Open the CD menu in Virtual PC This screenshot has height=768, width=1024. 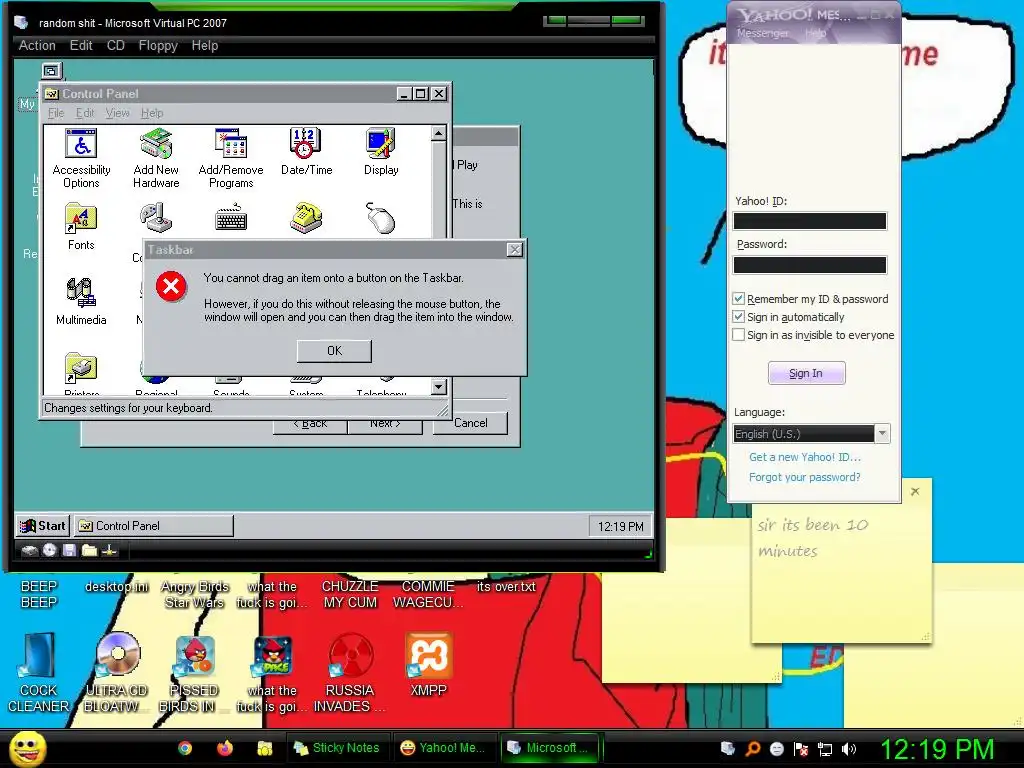[116, 45]
